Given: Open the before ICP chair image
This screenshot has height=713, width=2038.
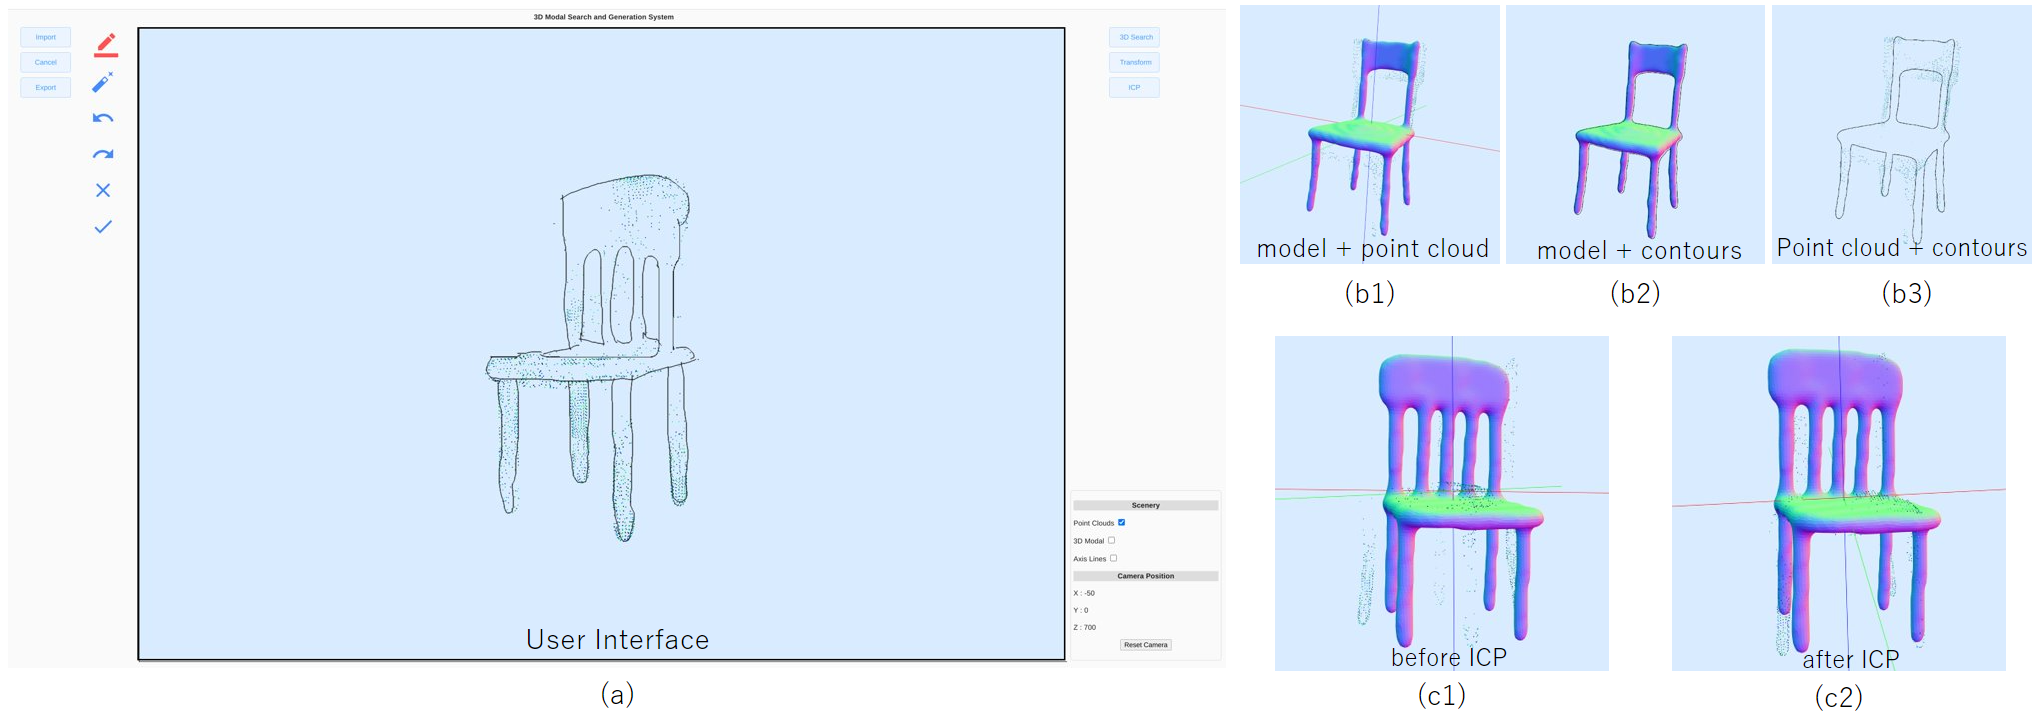Looking at the screenshot, I should (1441, 503).
